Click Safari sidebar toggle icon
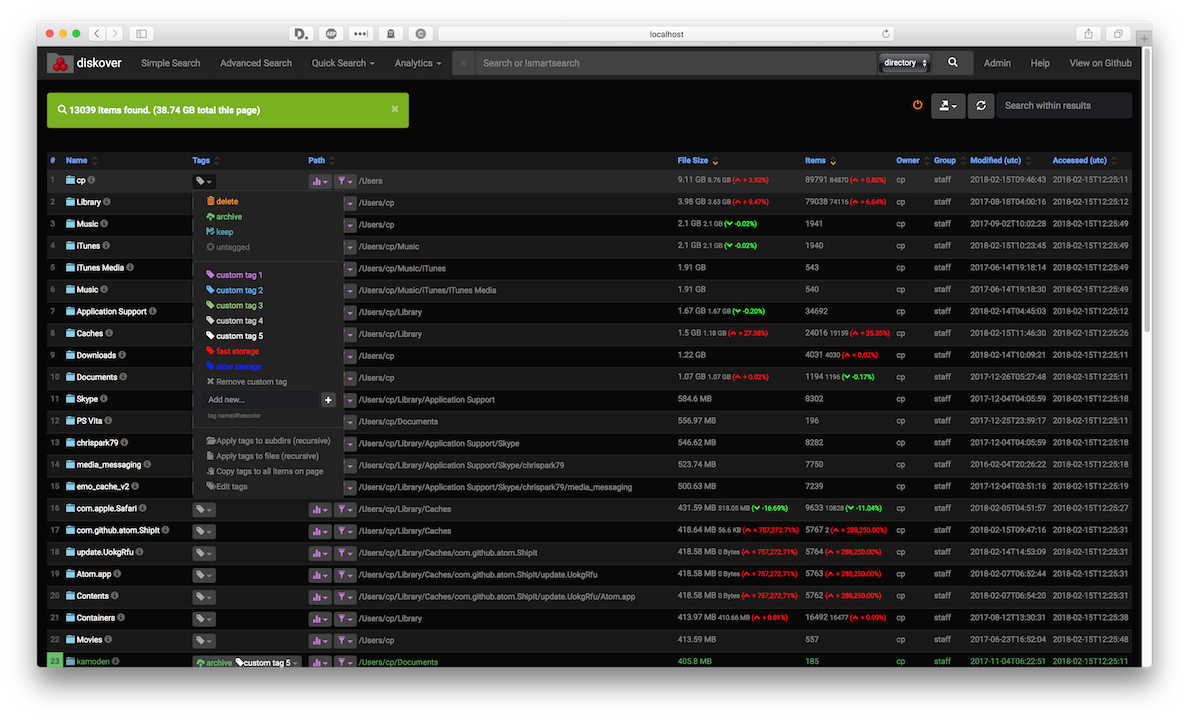1189x720 pixels. click(141, 33)
